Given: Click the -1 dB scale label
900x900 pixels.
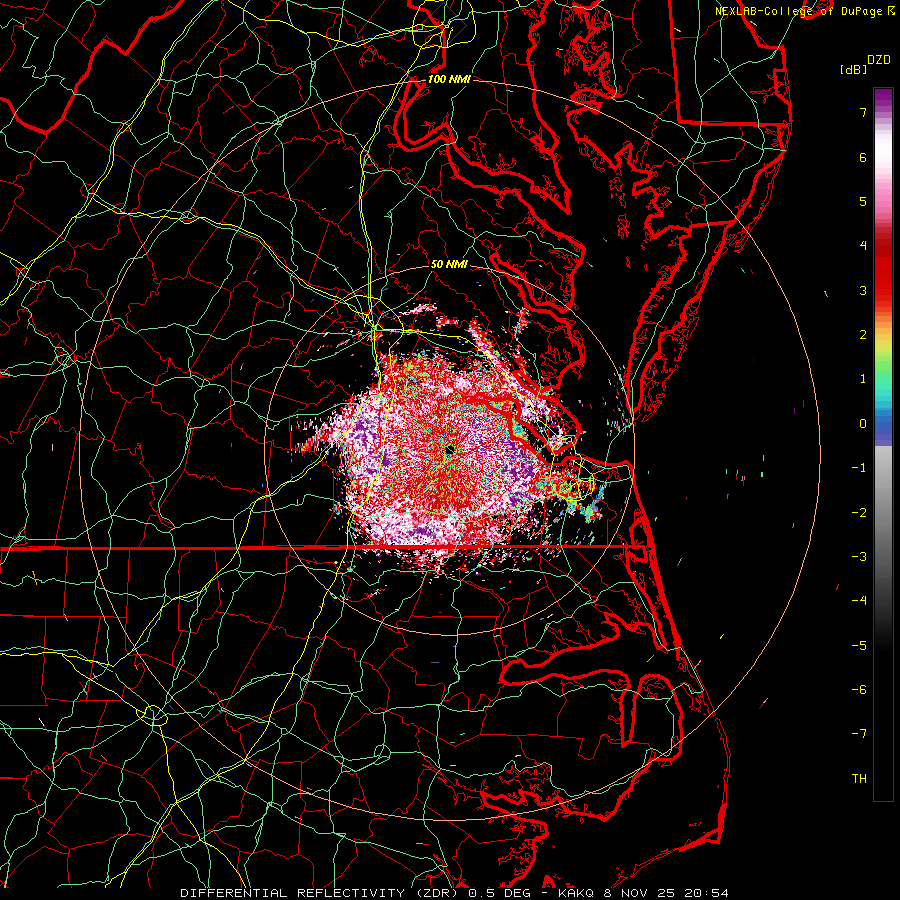Looking at the screenshot, I should pyautogui.click(x=859, y=468).
